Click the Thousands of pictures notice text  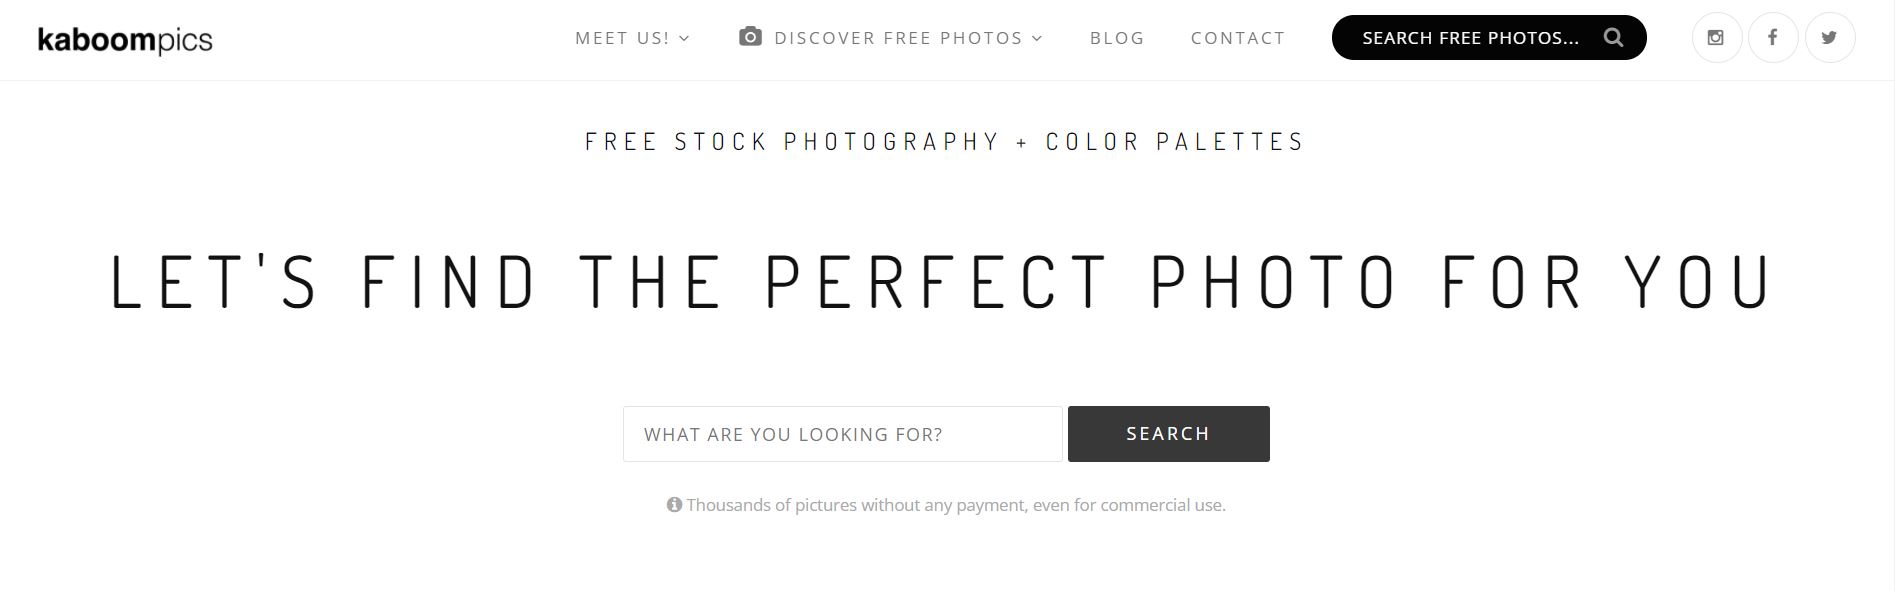[x=955, y=505]
